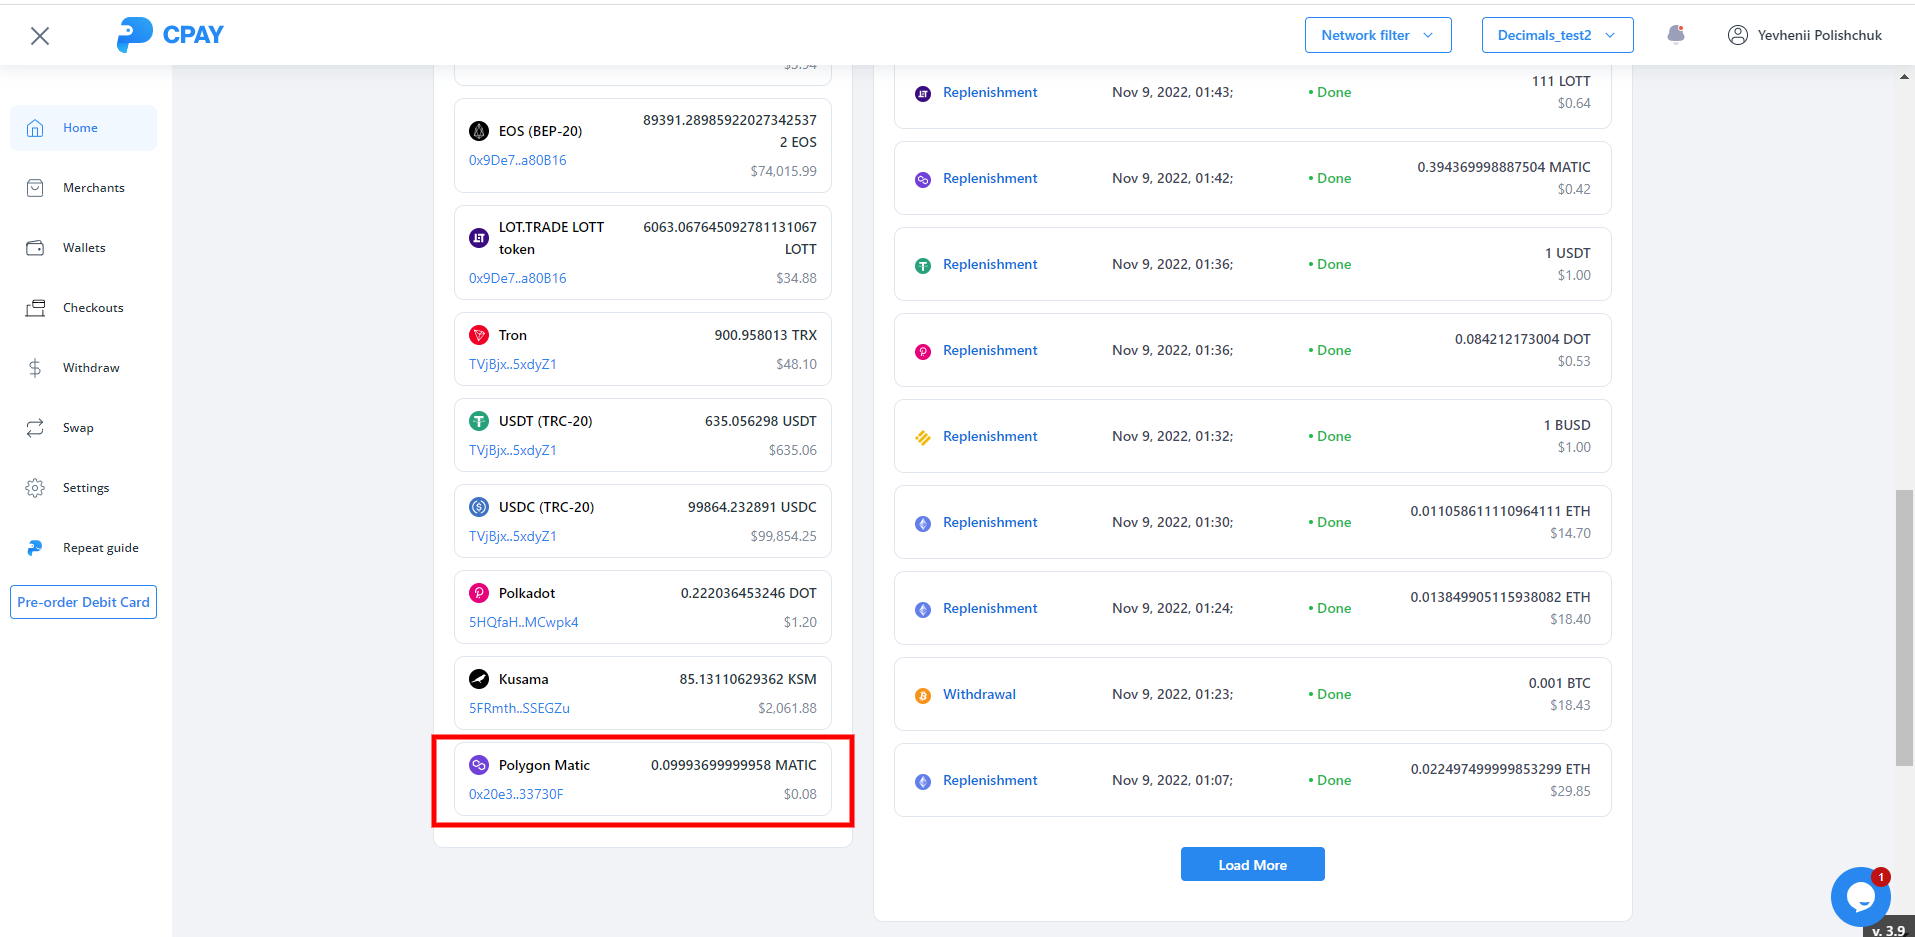Click the user profile avatar icon

pos(1738,35)
